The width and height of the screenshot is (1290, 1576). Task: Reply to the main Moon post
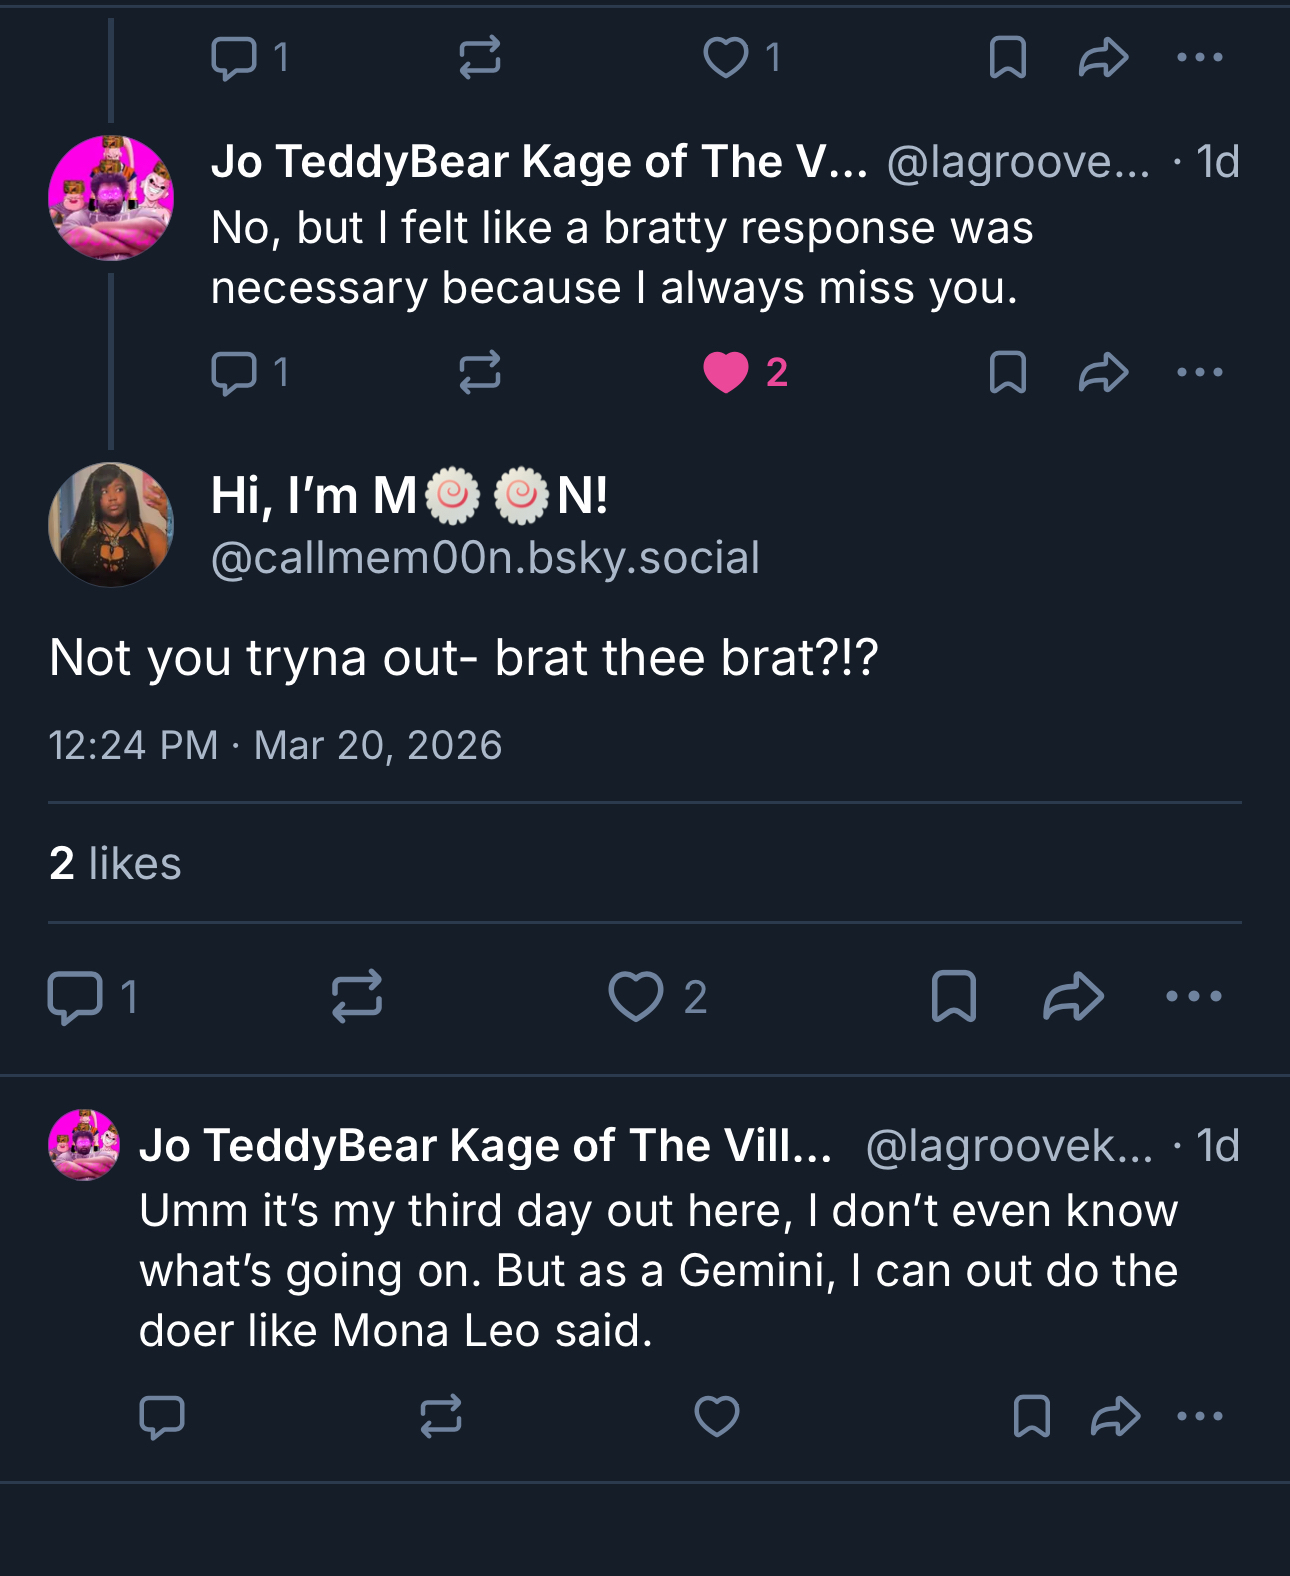click(x=76, y=997)
